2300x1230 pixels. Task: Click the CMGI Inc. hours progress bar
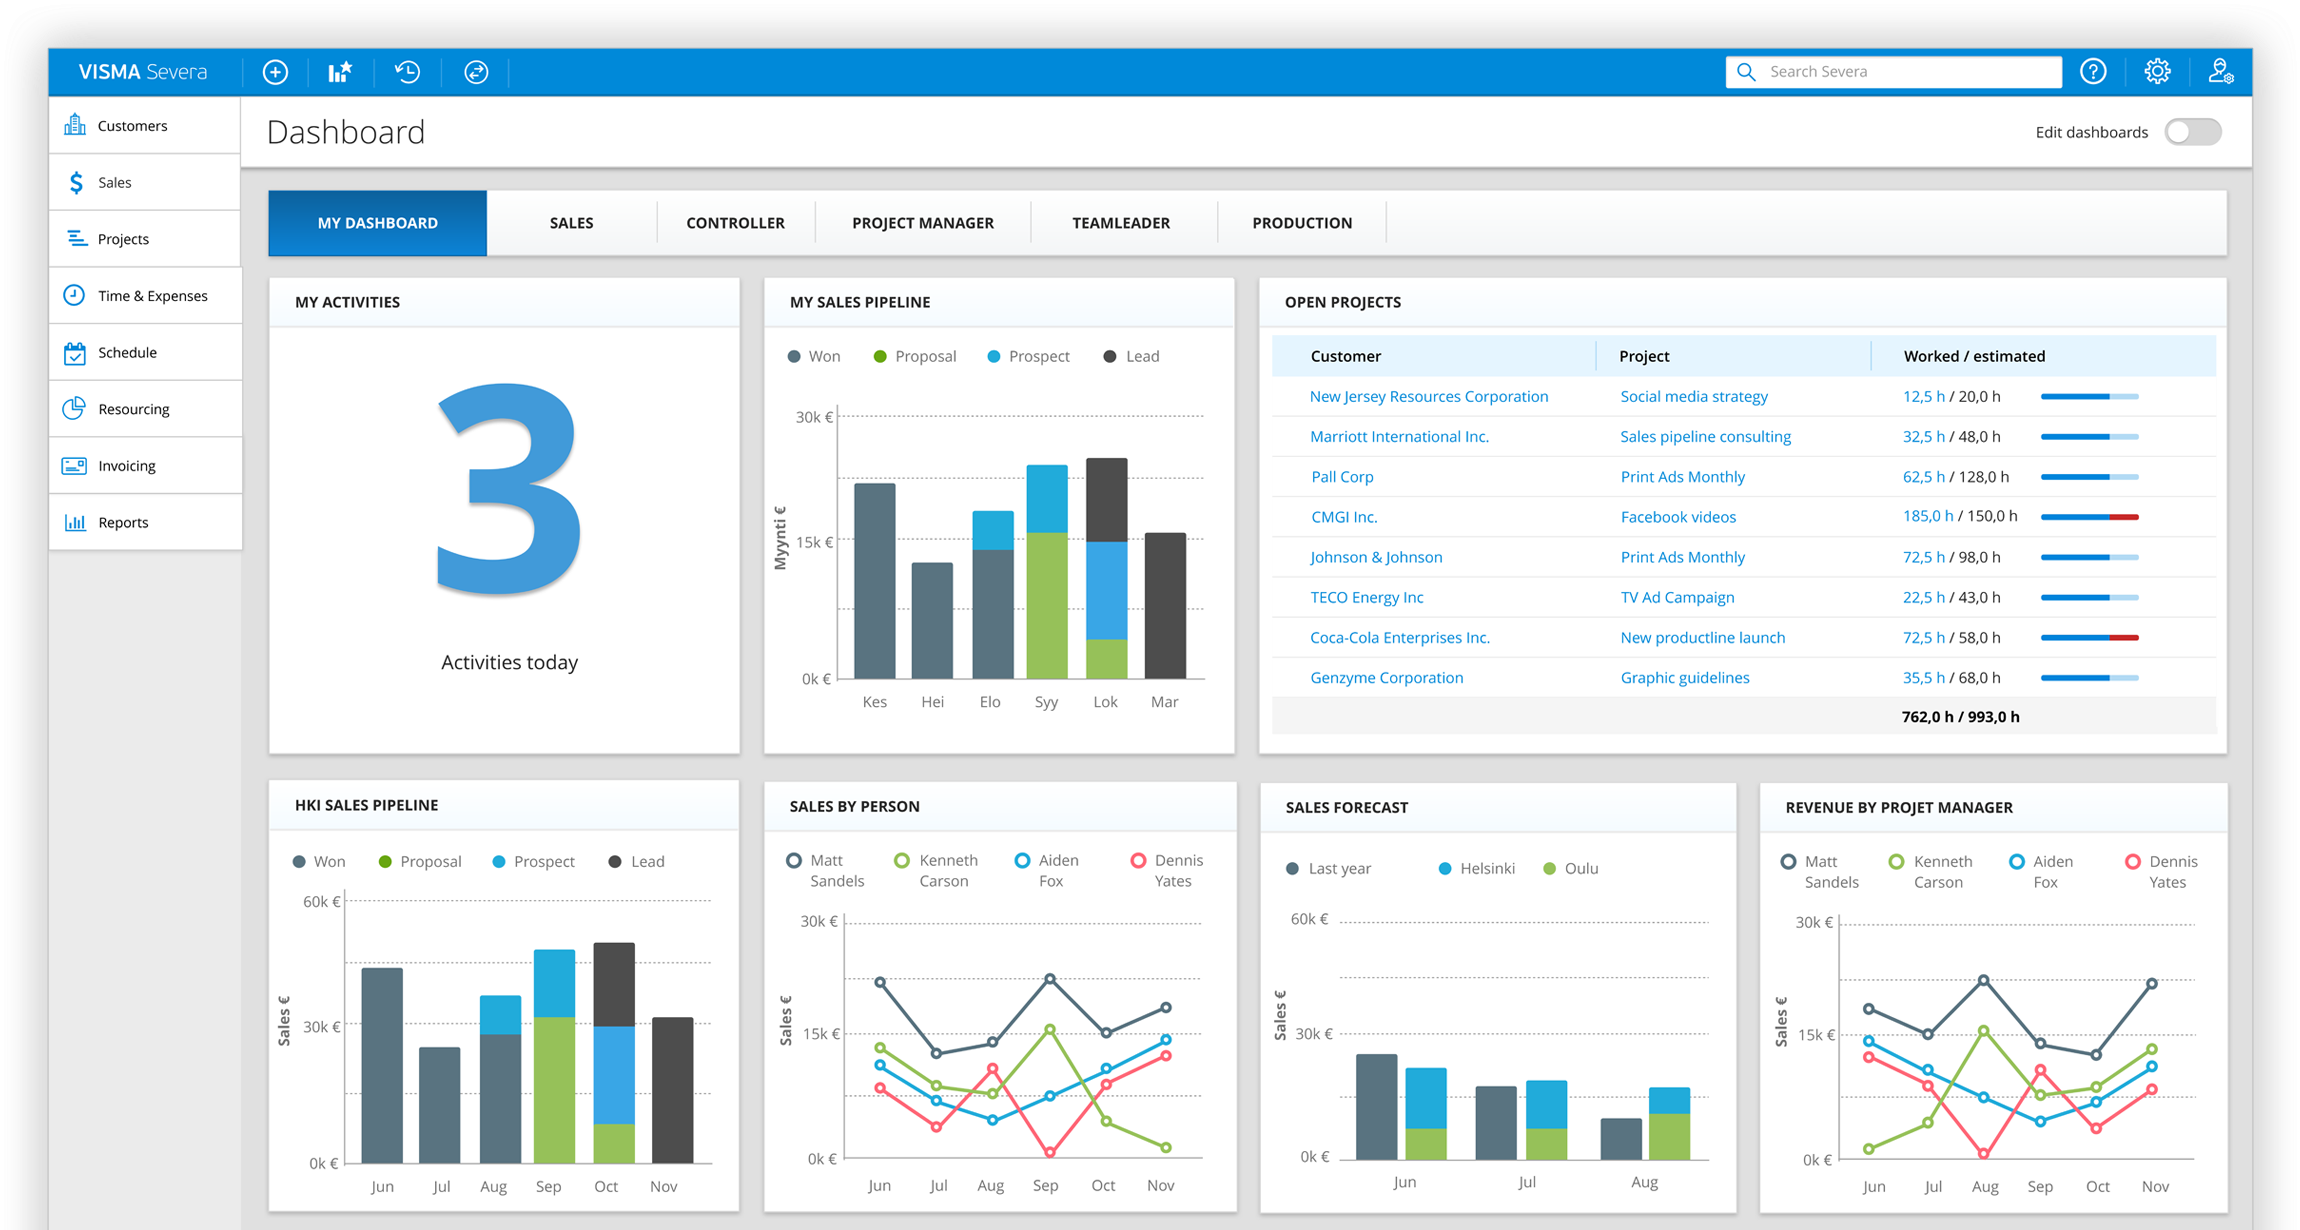2089,517
